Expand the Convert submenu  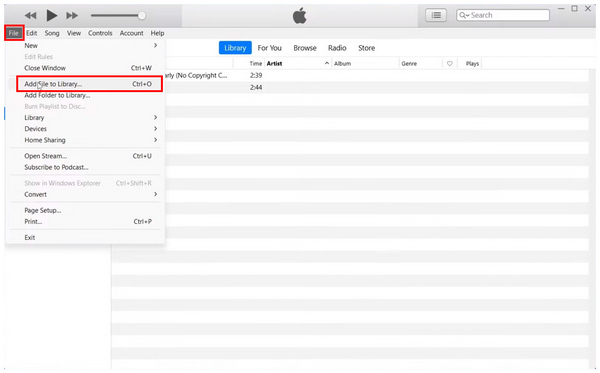85,194
